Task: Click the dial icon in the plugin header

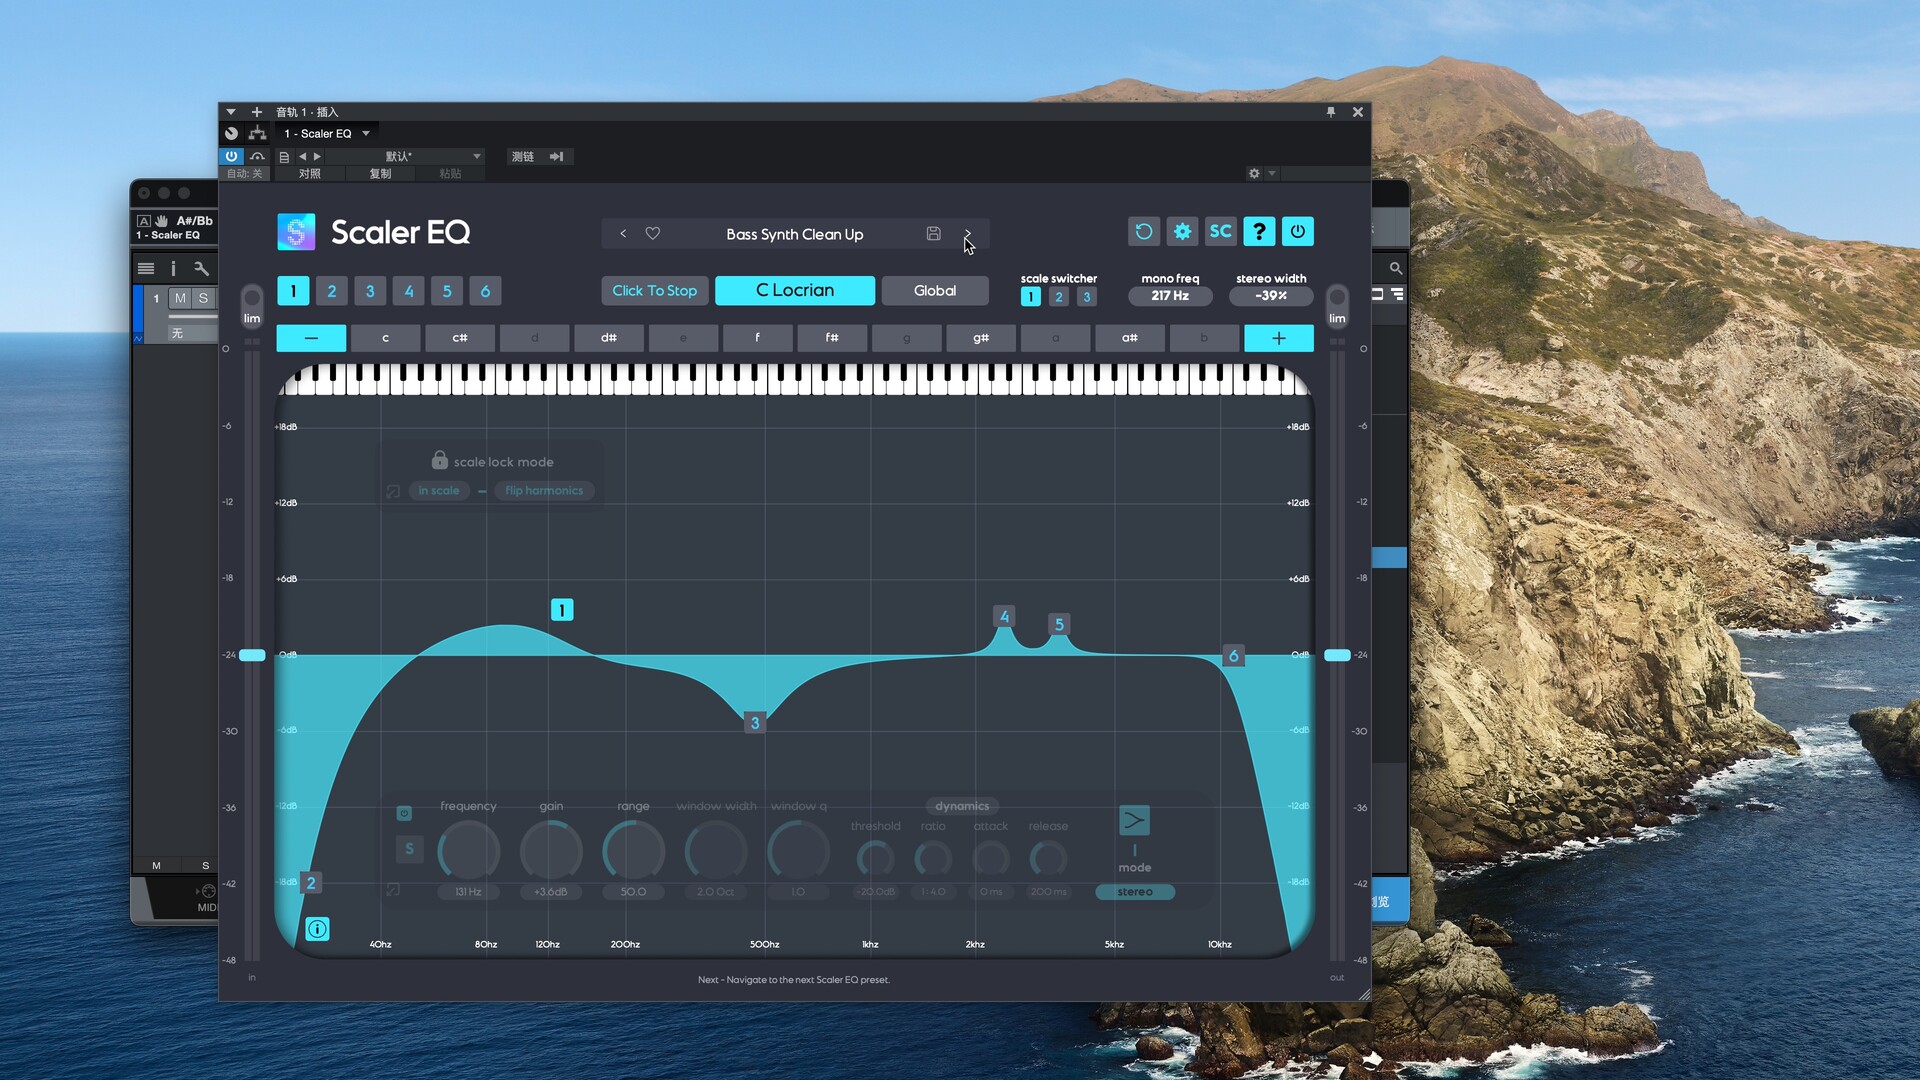Action: (x=231, y=133)
